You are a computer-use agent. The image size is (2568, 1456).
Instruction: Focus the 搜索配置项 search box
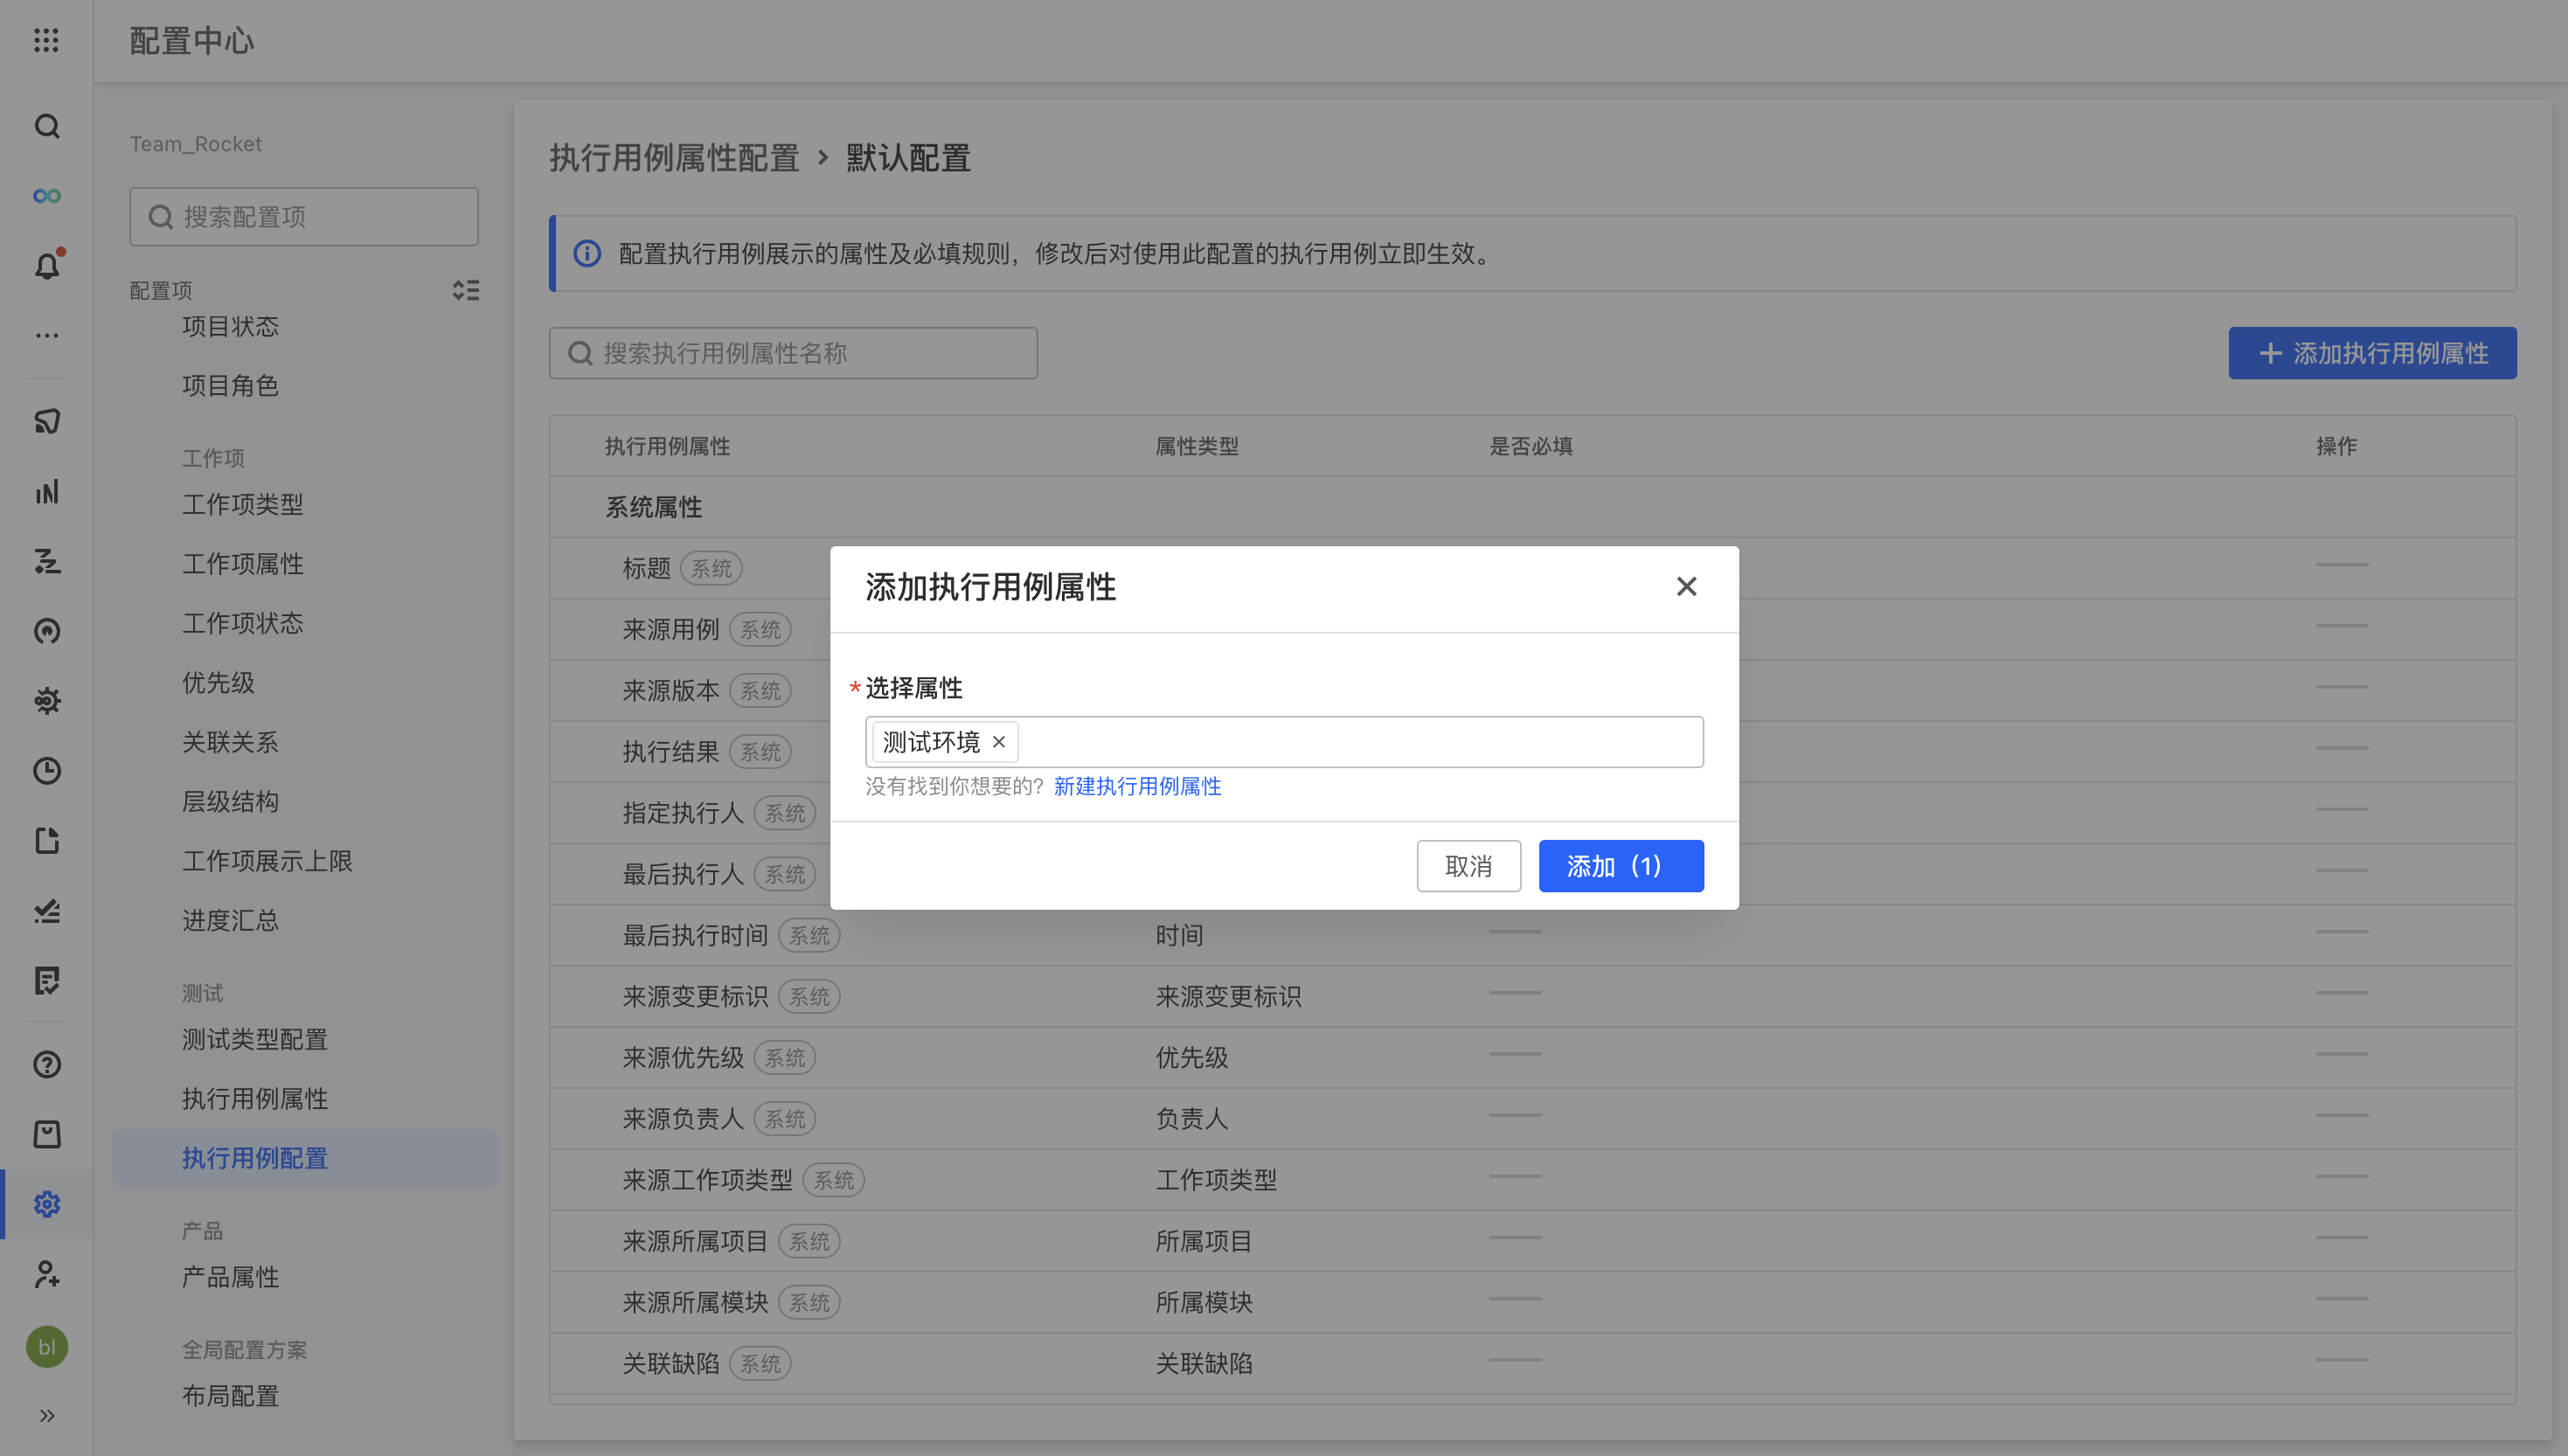[304, 217]
